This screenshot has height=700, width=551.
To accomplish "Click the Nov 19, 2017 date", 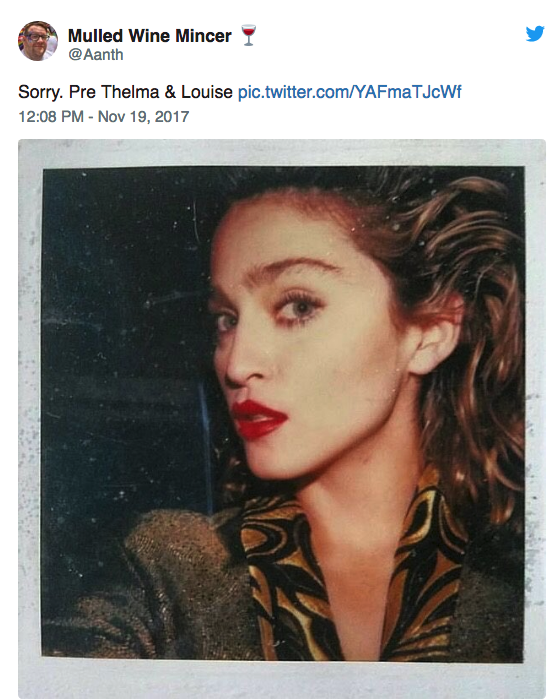I will pyautogui.click(x=143, y=117).
